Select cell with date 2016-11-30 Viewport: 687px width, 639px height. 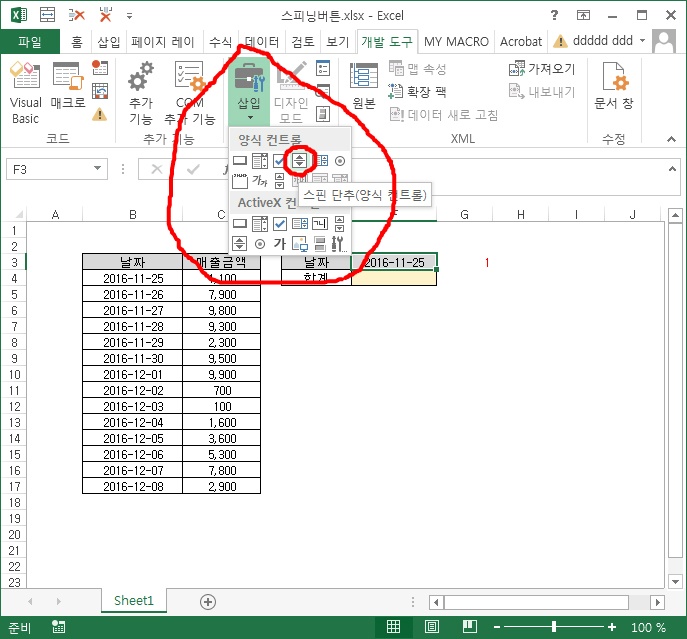[133, 359]
